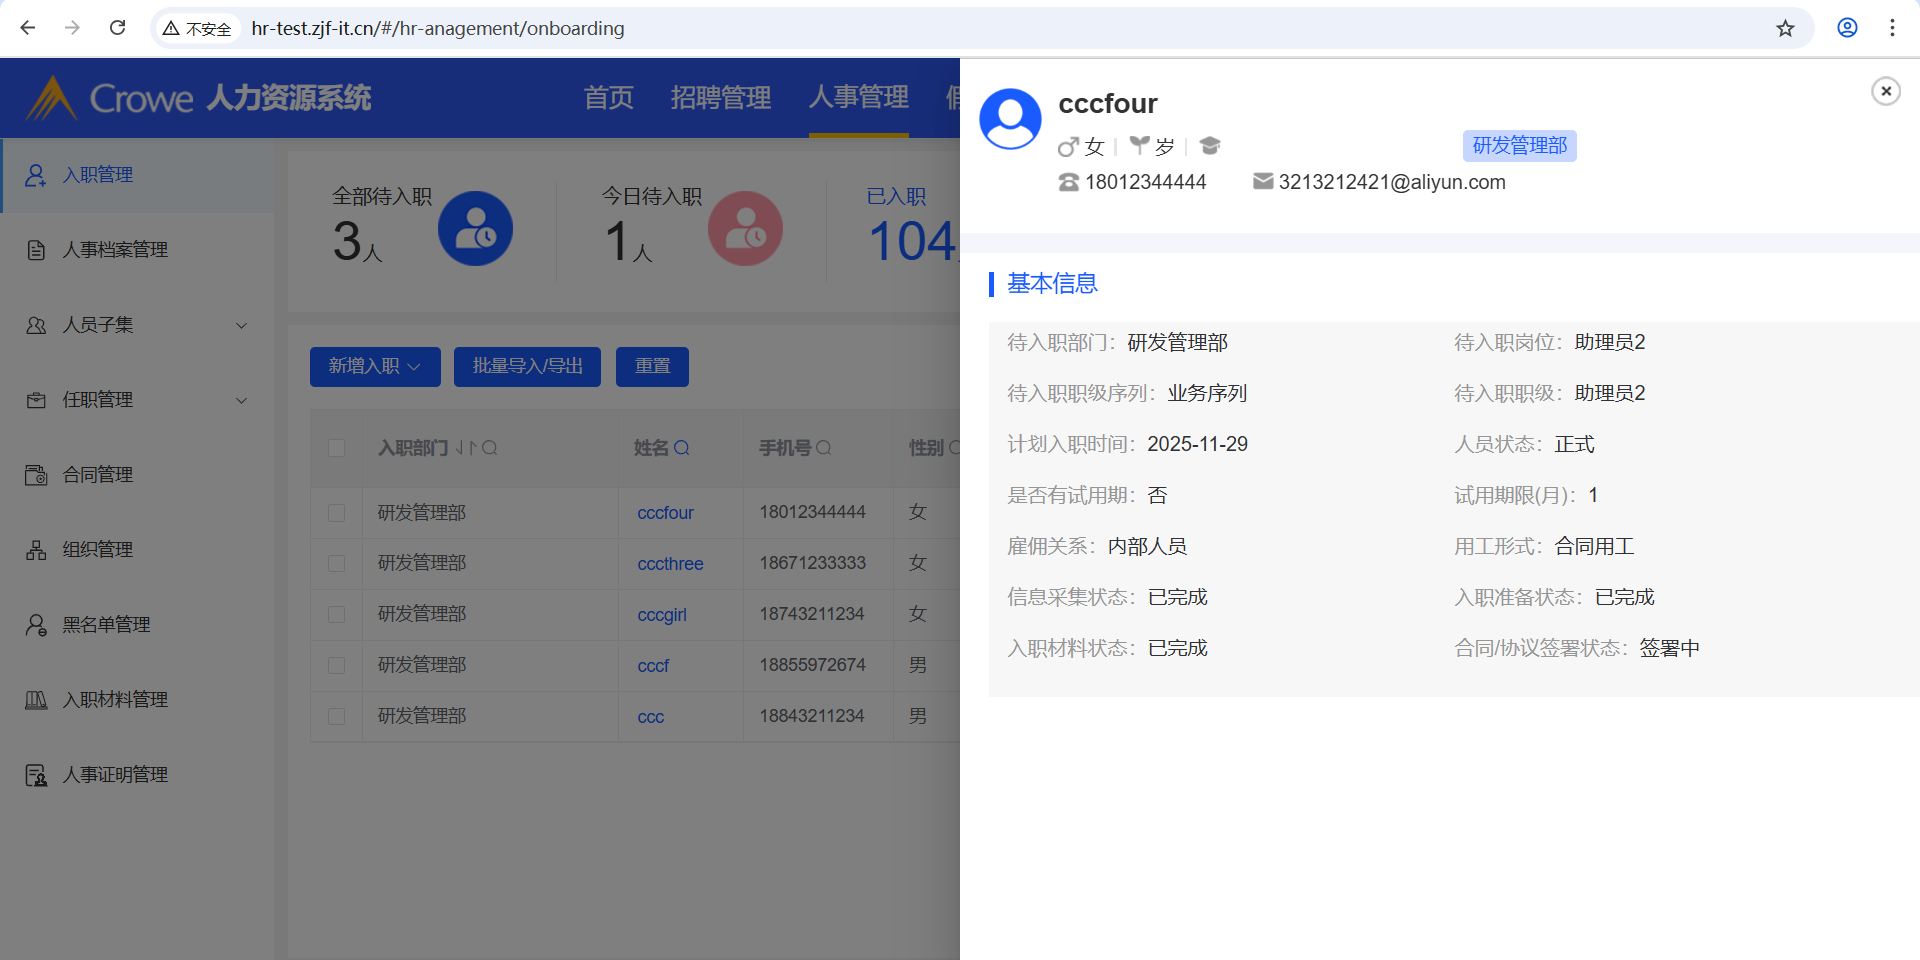1920x960 pixels.
Task: Switch to the 招聘管理 top navigation tab
Action: pyautogui.click(x=720, y=98)
